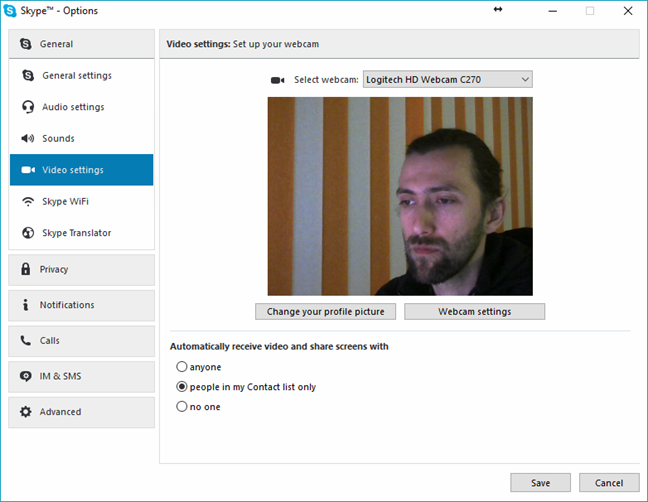Expand the Advanced section
The image size is (648, 502).
click(x=81, y=412)
